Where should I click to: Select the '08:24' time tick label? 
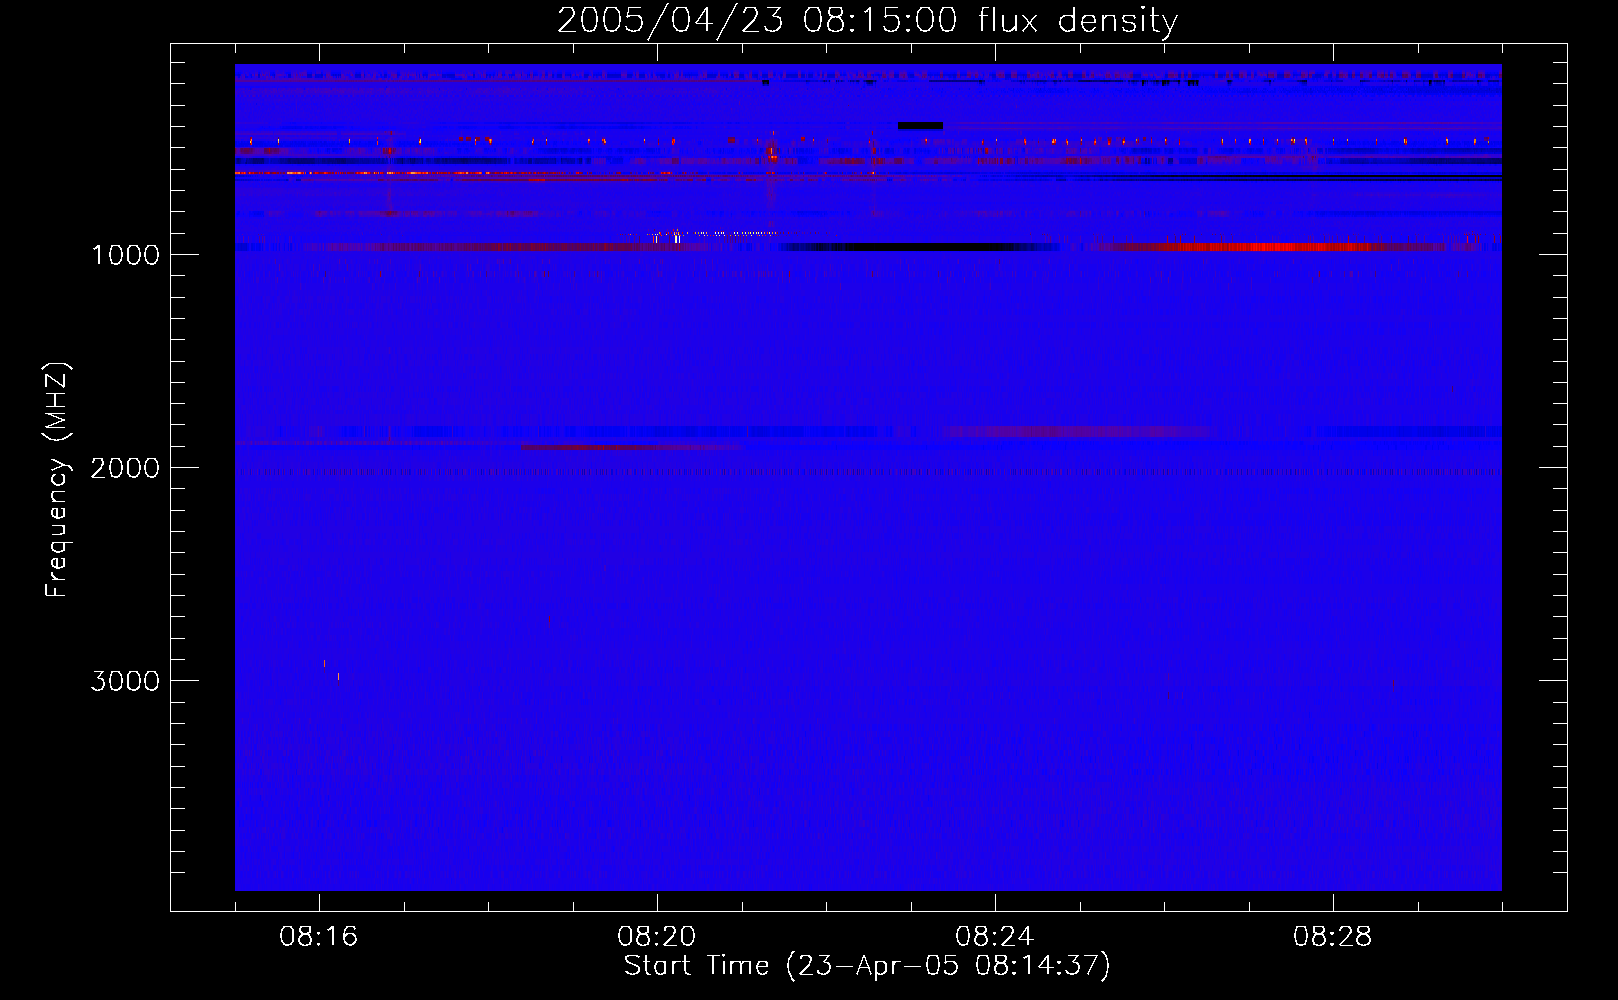click(x=995, y=937)
